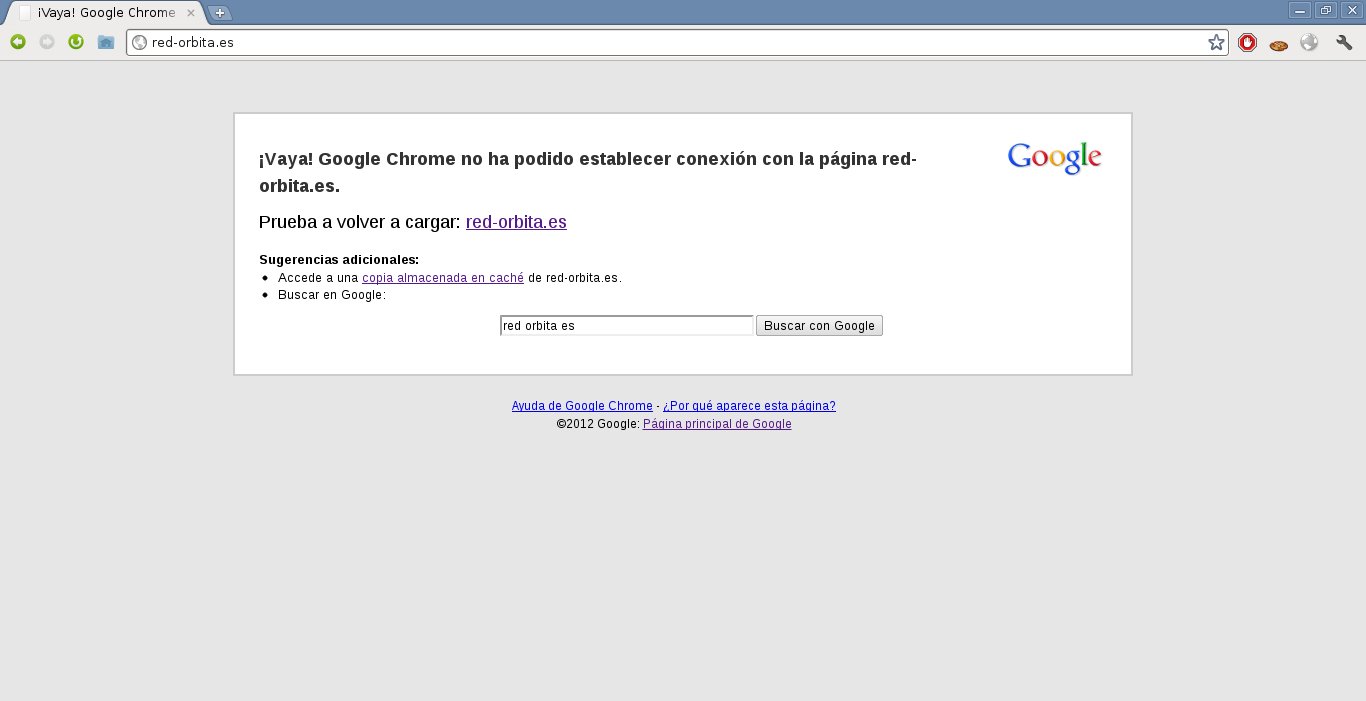The width and height of the screenshot is (1366, 701).
Task: Reload the page with the refresh icon
Action: [76, 42]
